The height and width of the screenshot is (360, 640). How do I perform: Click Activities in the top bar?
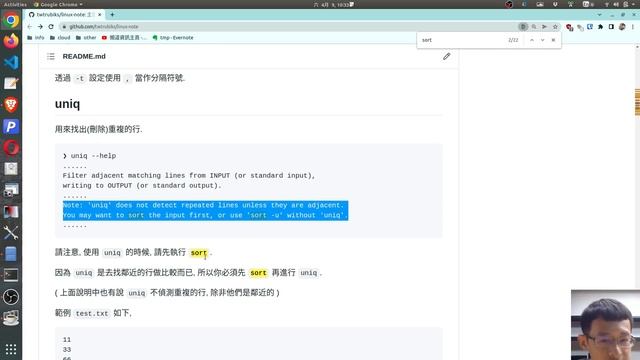tap(15, 4)
